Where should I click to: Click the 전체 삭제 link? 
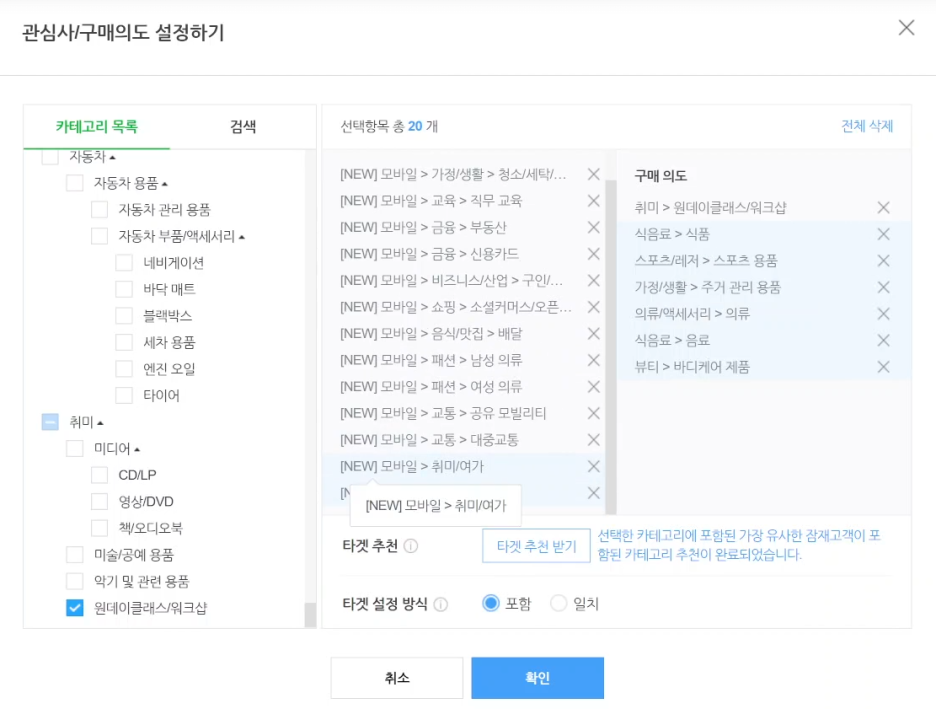[x=867, y=126]
